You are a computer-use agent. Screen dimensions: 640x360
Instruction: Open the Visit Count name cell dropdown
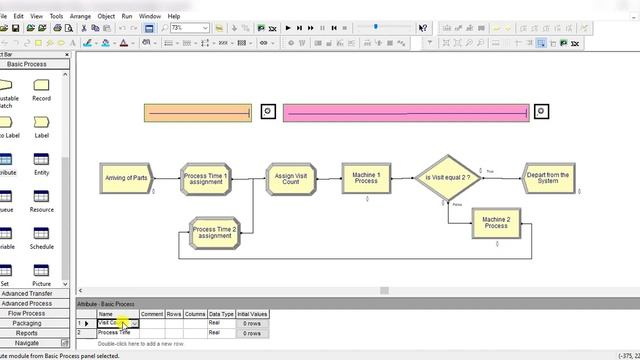click(x=134, y=324)
